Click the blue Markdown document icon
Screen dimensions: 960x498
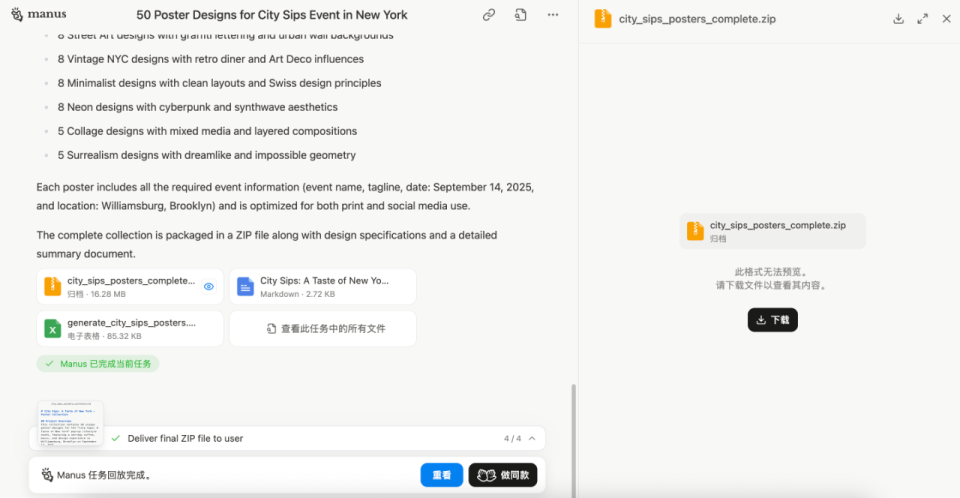[x=246, y=287]
